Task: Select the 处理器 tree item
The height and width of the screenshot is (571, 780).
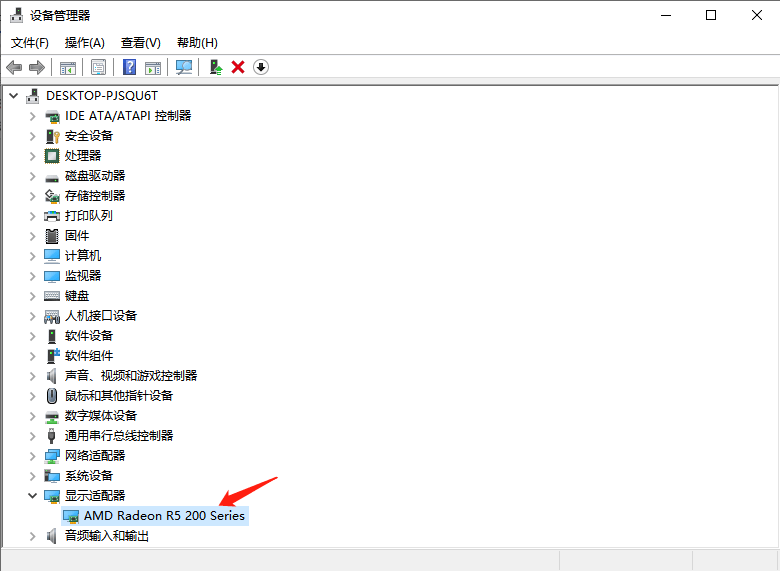Action: point(83,155)
